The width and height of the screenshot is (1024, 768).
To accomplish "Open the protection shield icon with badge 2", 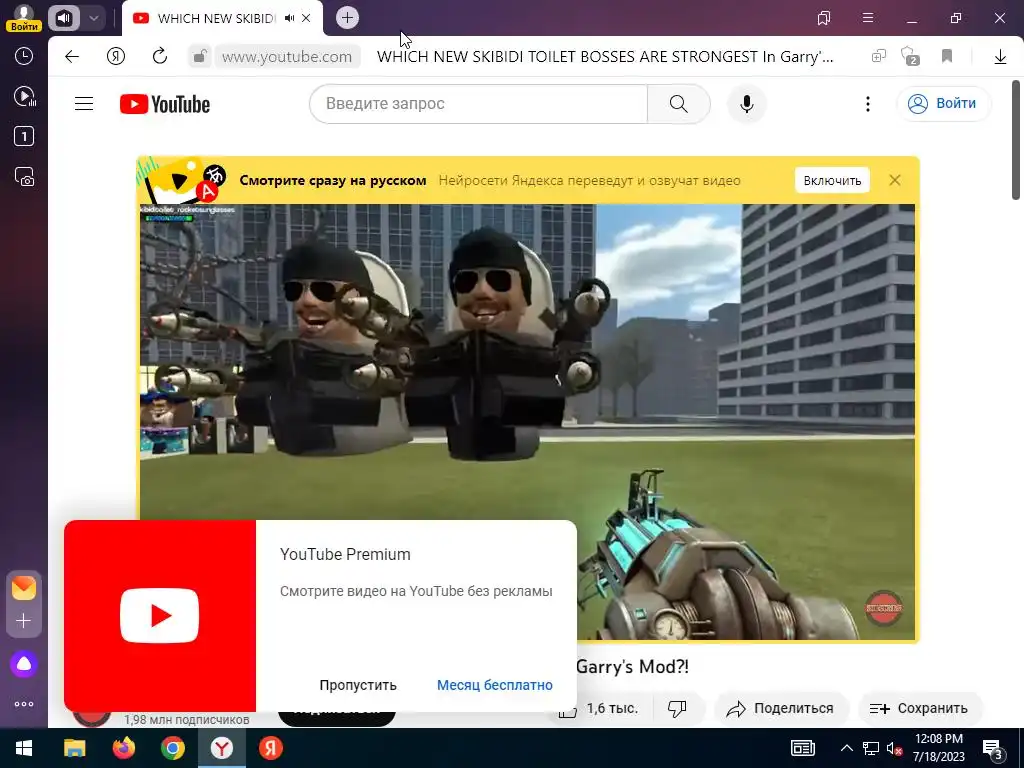I will click(x=910, y=56).
